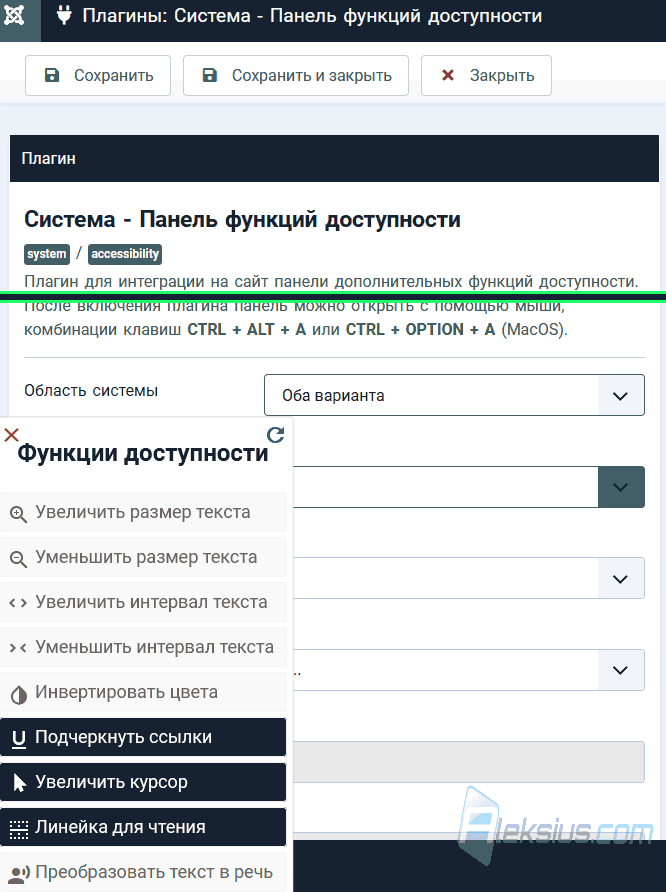Select Увеличить размер текста option
This screenshot has width=666, height=892.
143,512
